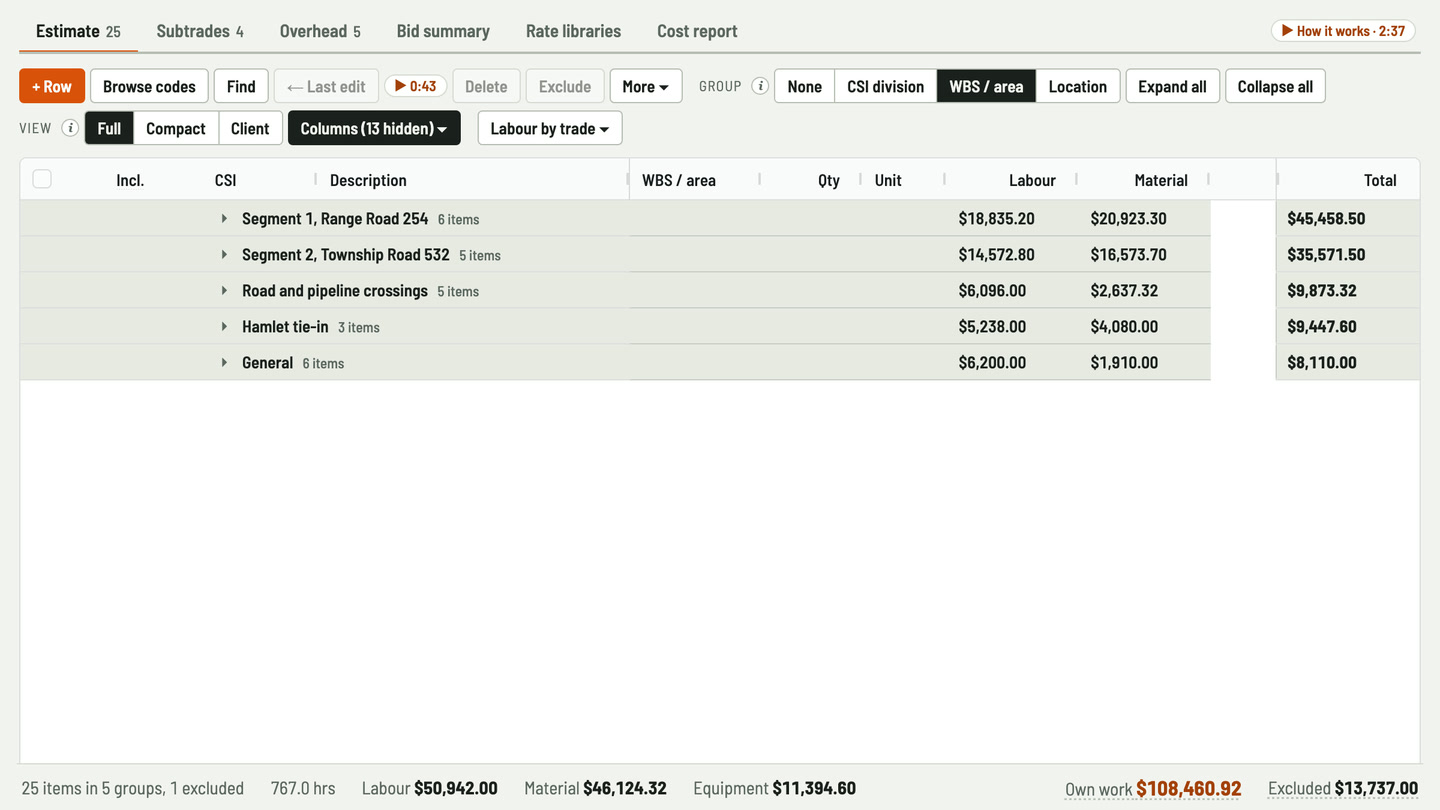Click Labour $50,942.00 in footer

point(429,788)
